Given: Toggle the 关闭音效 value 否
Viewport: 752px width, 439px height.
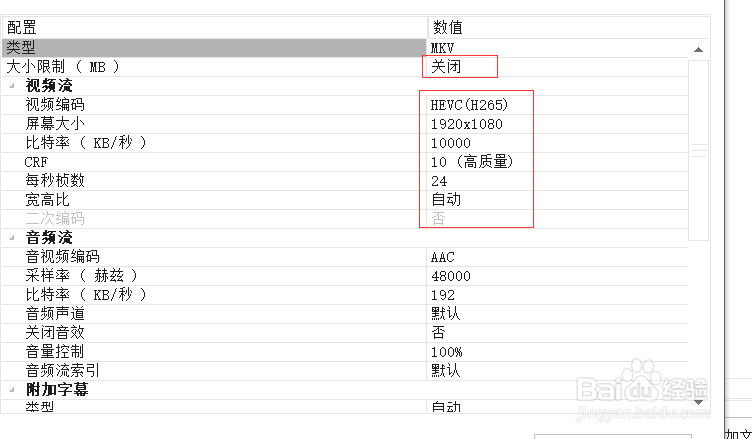Looking at the screenshot, I should [438, 333].
